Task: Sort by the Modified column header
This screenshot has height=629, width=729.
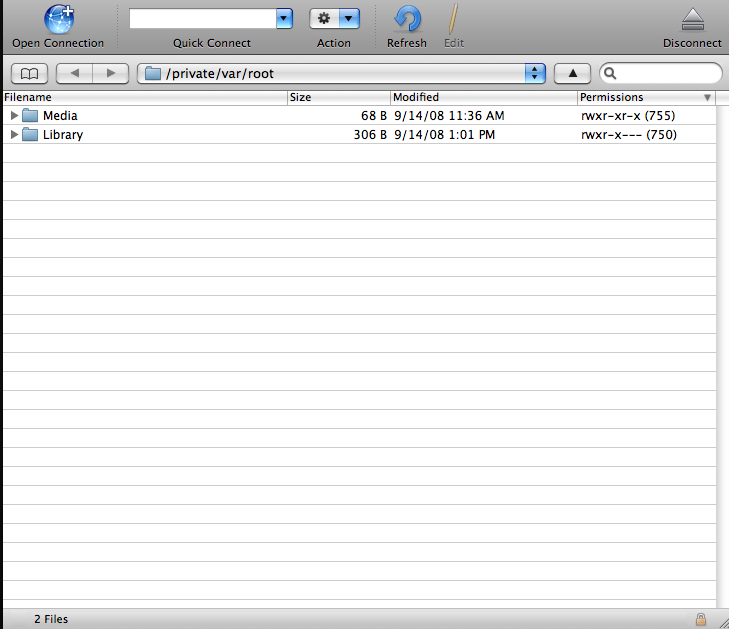Action: tap(484, 97)
